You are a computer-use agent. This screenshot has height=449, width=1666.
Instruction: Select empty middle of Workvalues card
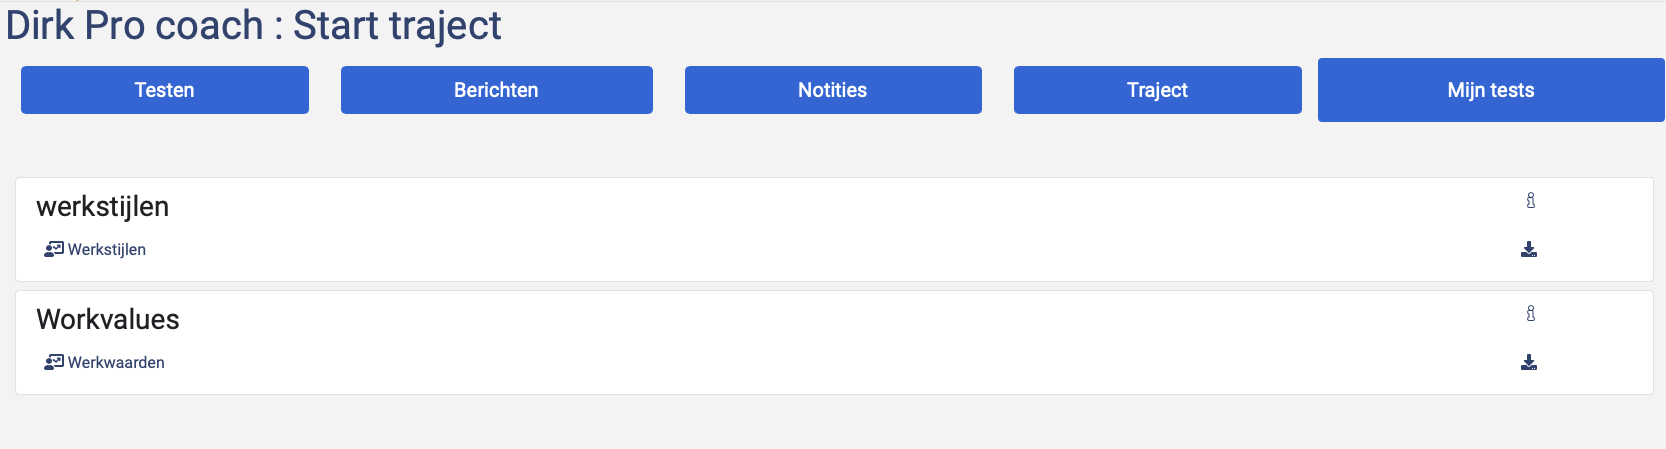[834, 343]
